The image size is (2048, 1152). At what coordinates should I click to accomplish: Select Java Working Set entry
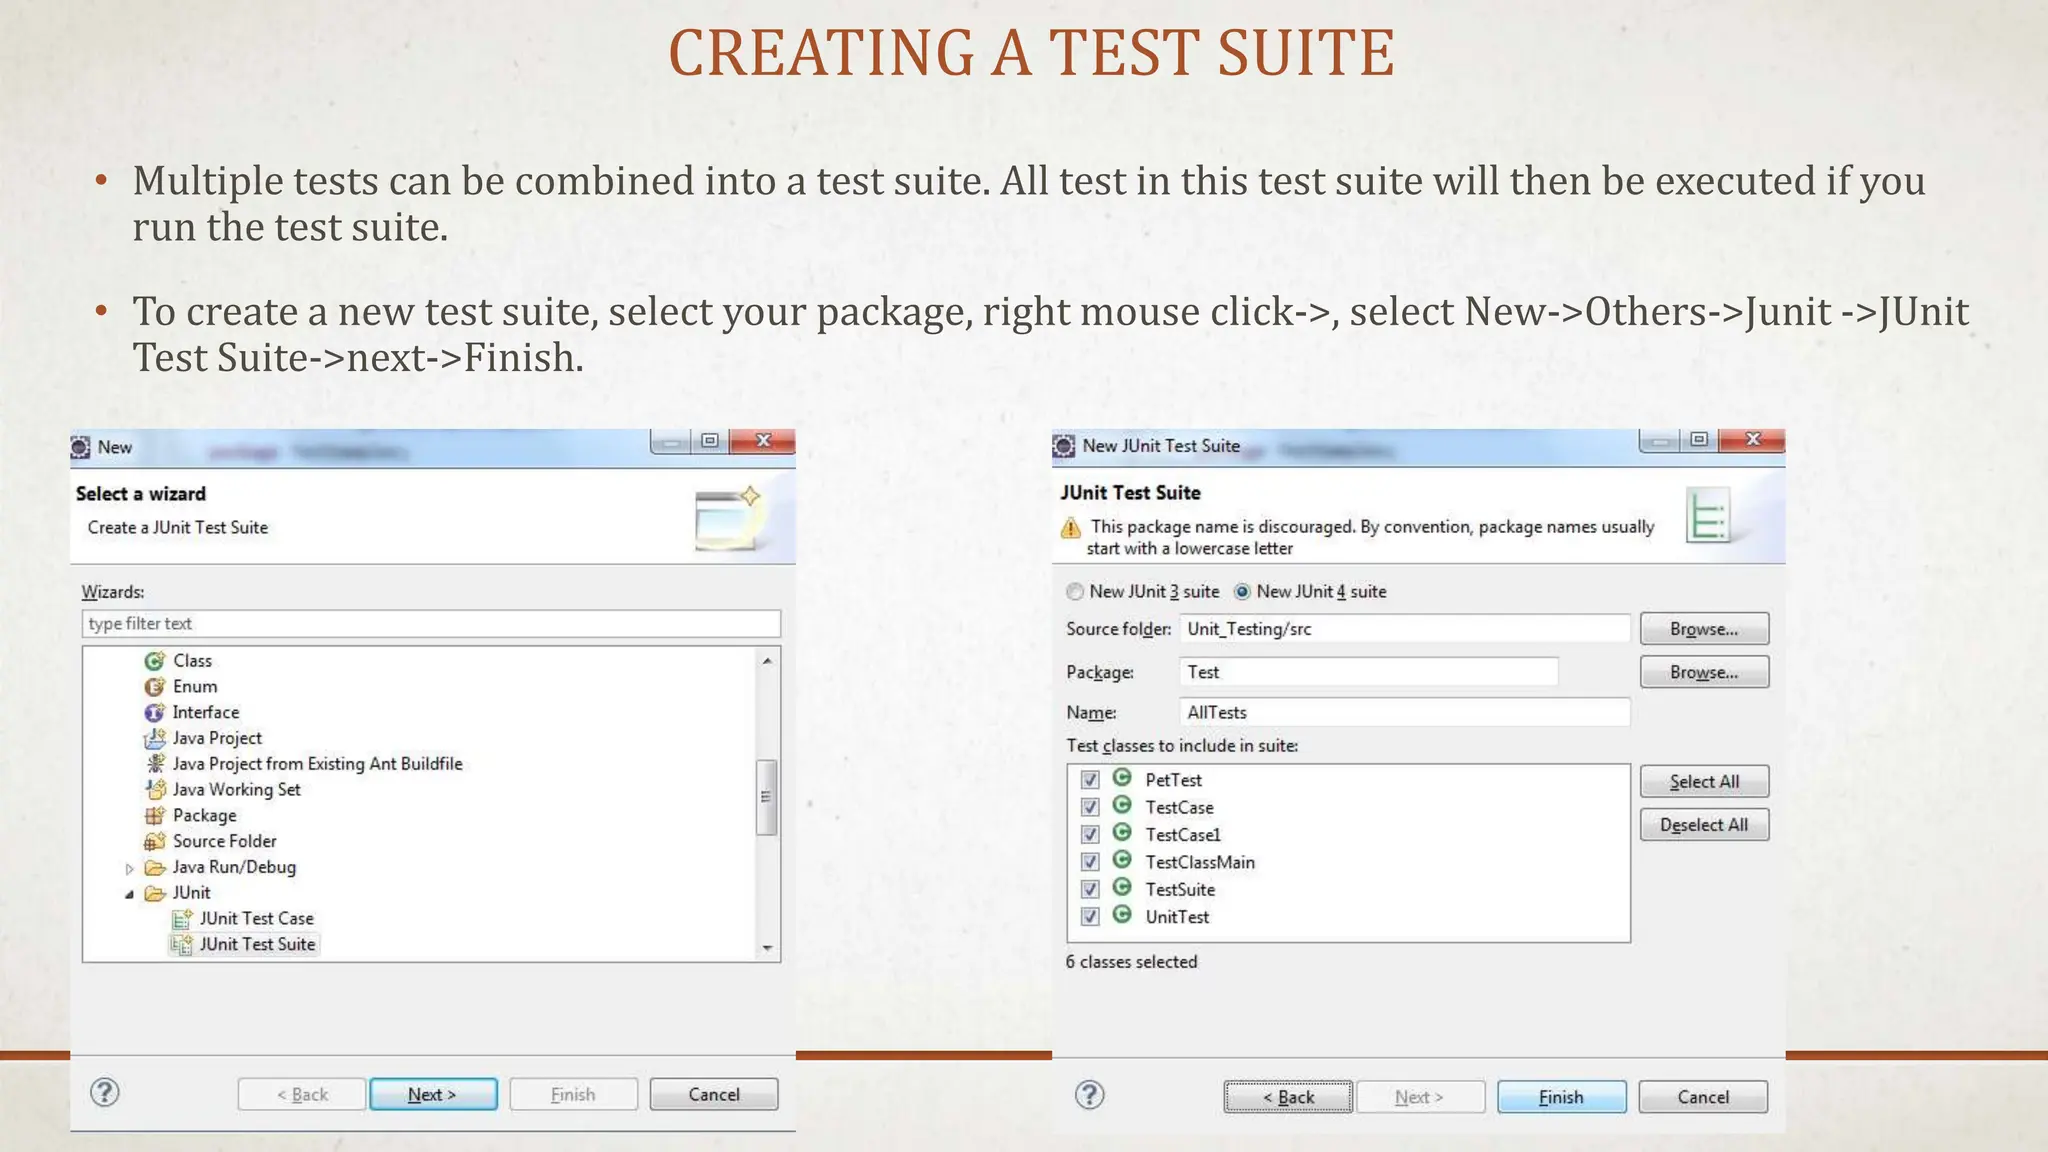[236, 790]
